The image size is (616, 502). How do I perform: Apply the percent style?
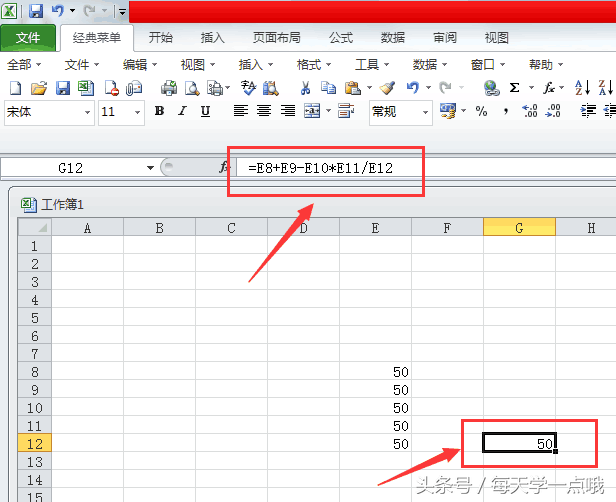pyautogui.click(x=481, y=111)
